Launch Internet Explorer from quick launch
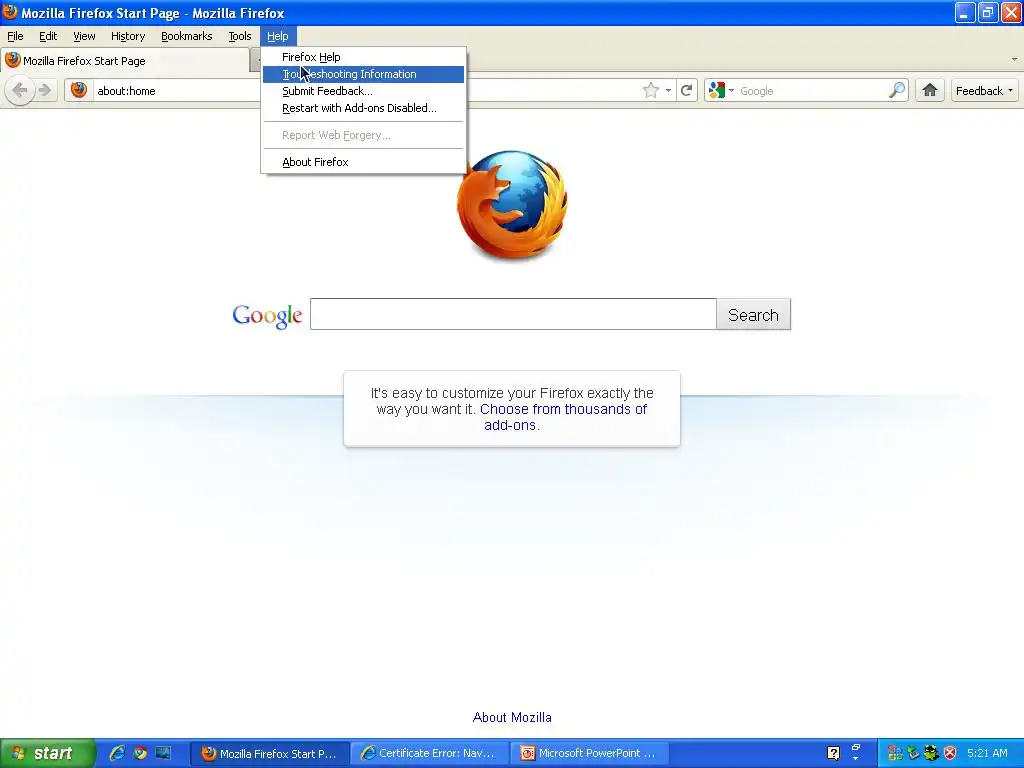Screen dimensions: 1024x768 pyautogui.click(x=117, y=753)
